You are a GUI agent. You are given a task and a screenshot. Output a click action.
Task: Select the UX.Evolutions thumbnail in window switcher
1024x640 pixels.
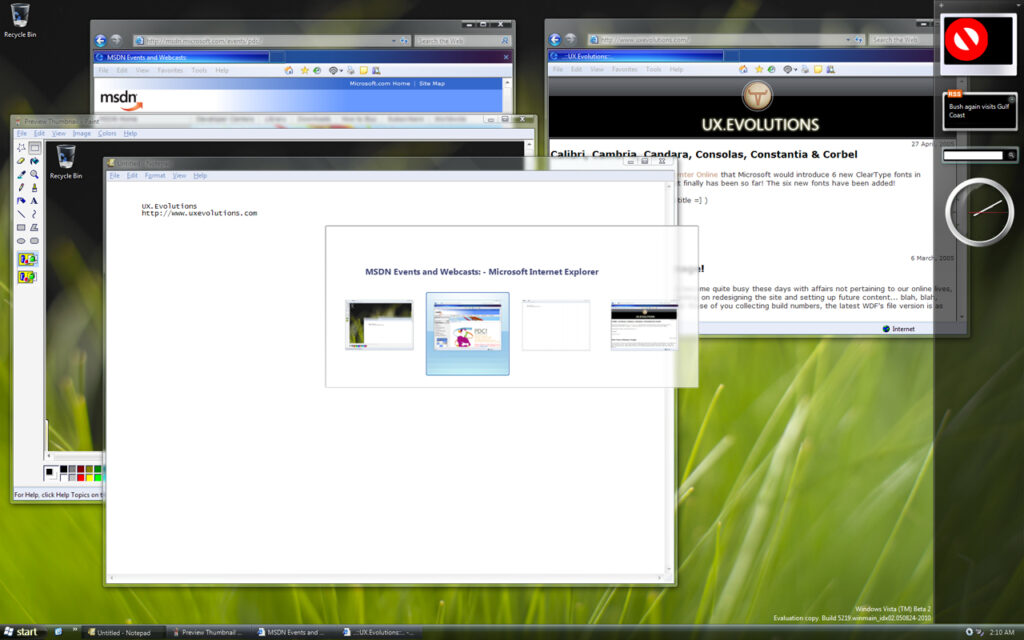coord(644,325)
